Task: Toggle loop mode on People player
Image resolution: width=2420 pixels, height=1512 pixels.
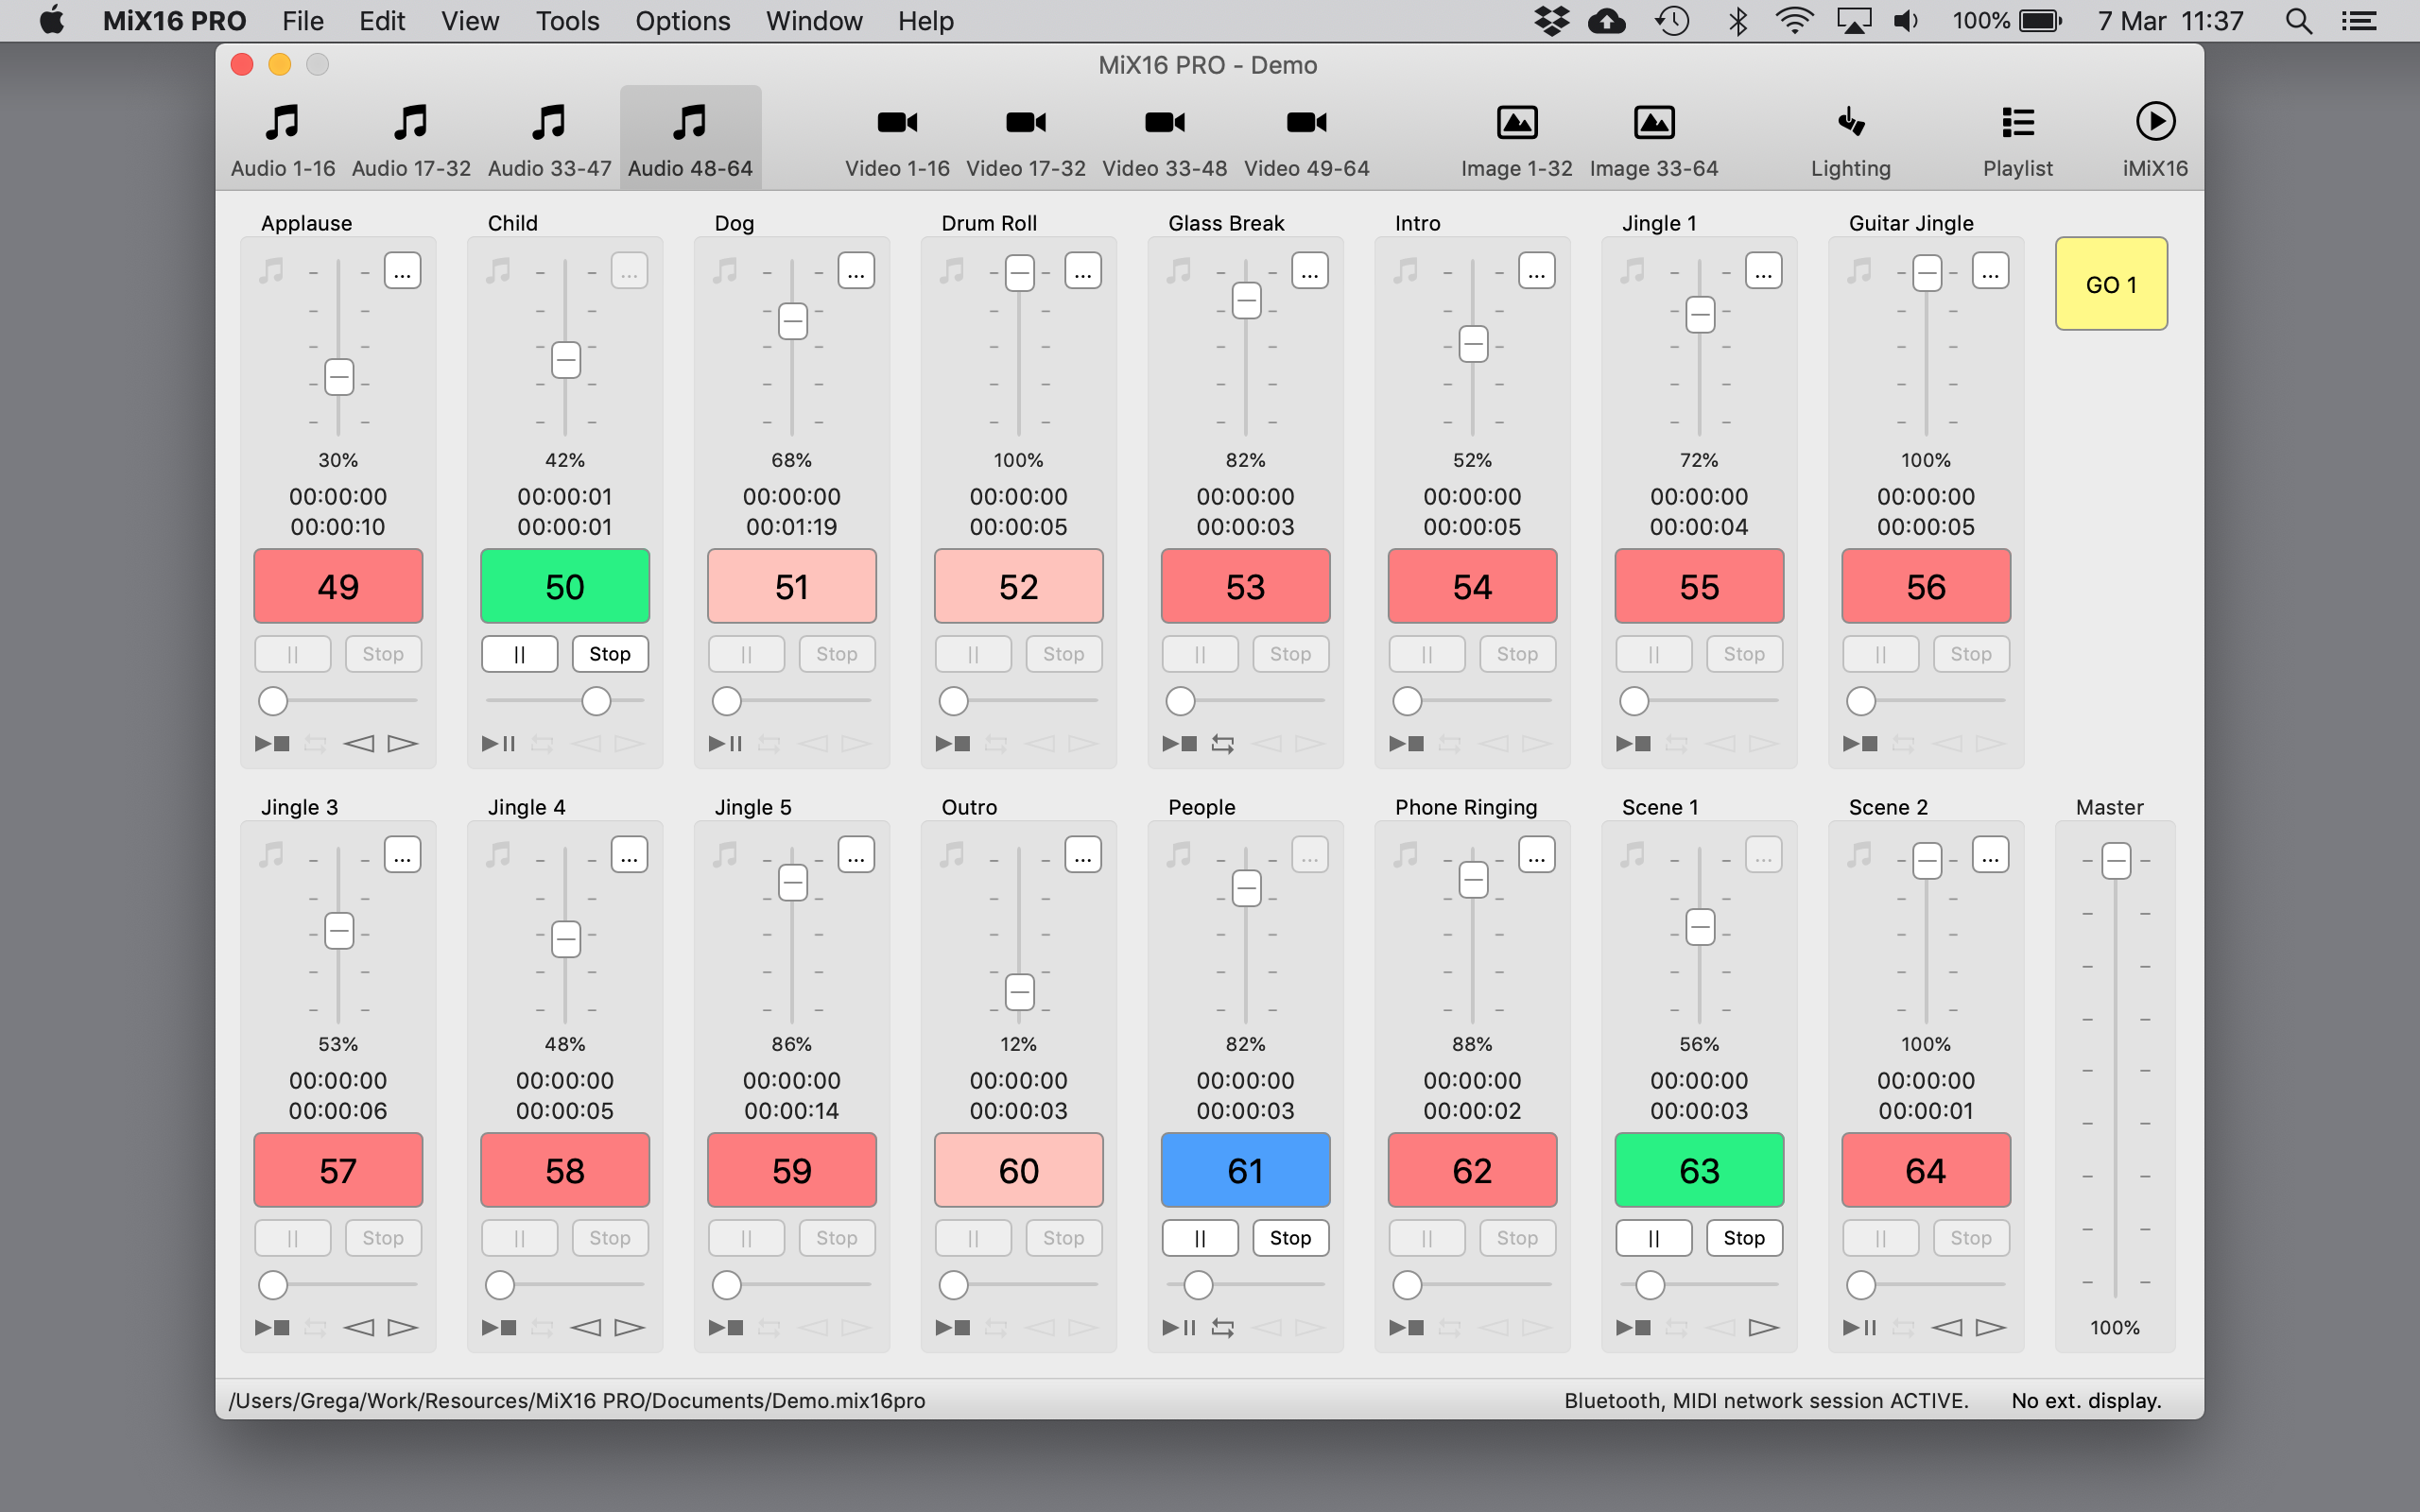Action: (x=1222, y=1327)
